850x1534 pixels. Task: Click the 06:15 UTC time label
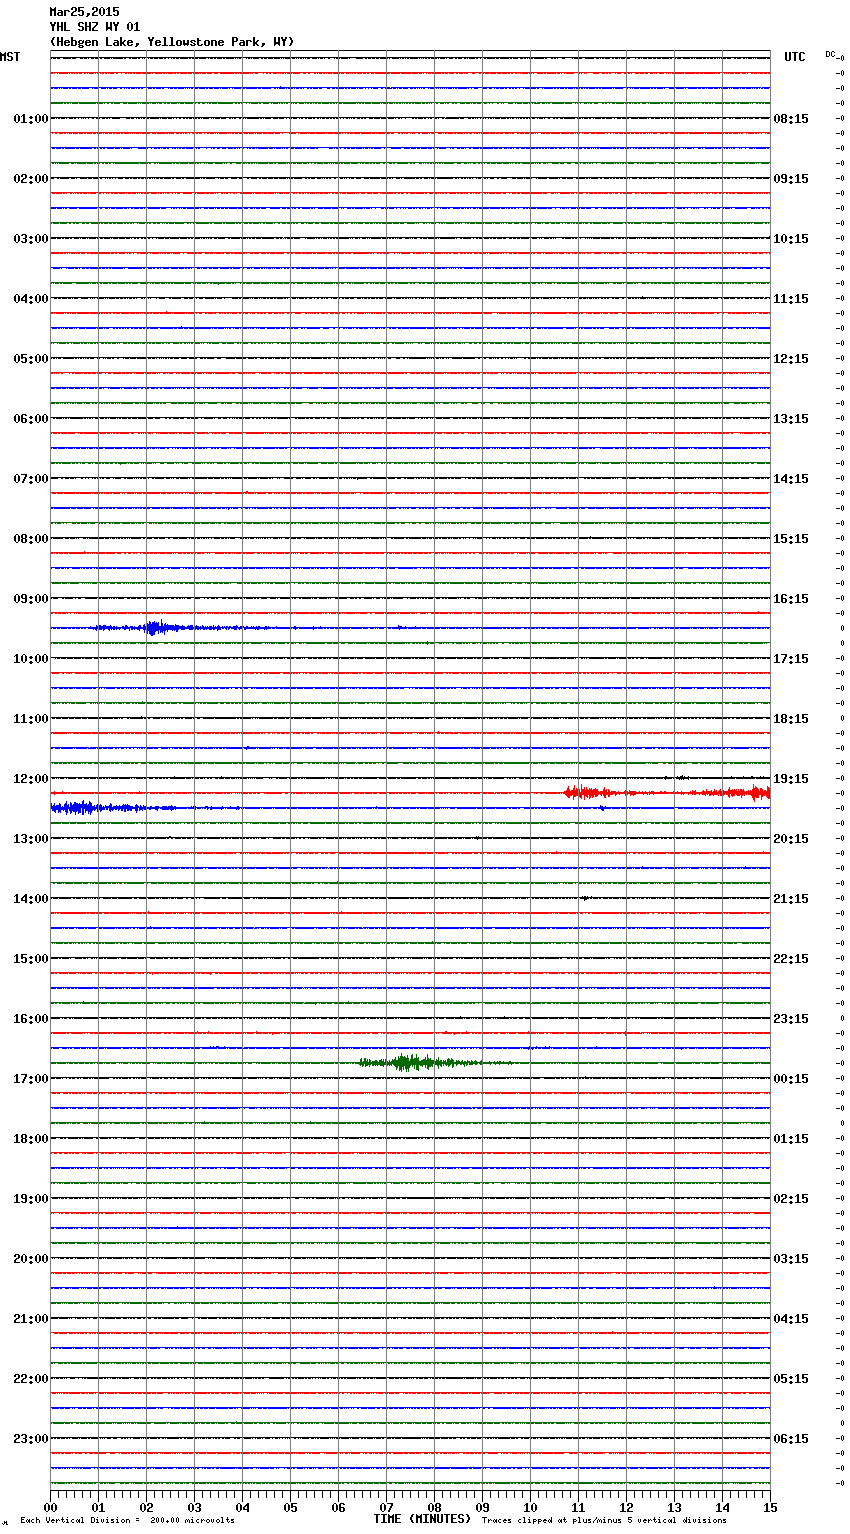[791, 1439]
